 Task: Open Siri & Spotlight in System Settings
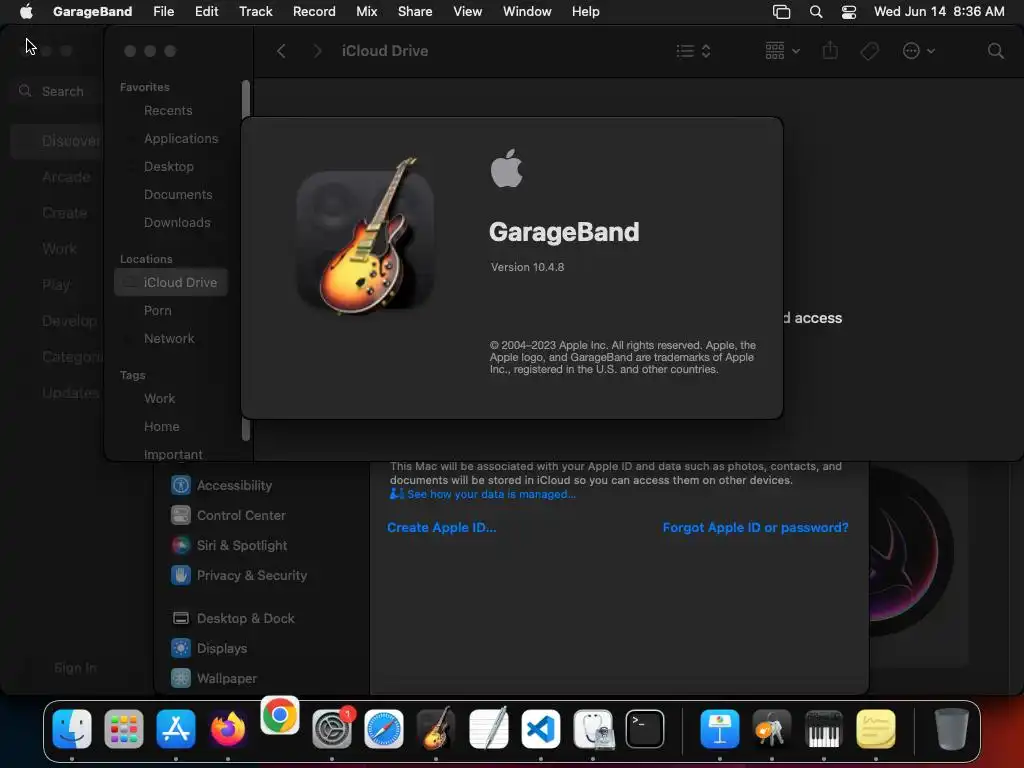pyautogui.click(x=229, y=545)
